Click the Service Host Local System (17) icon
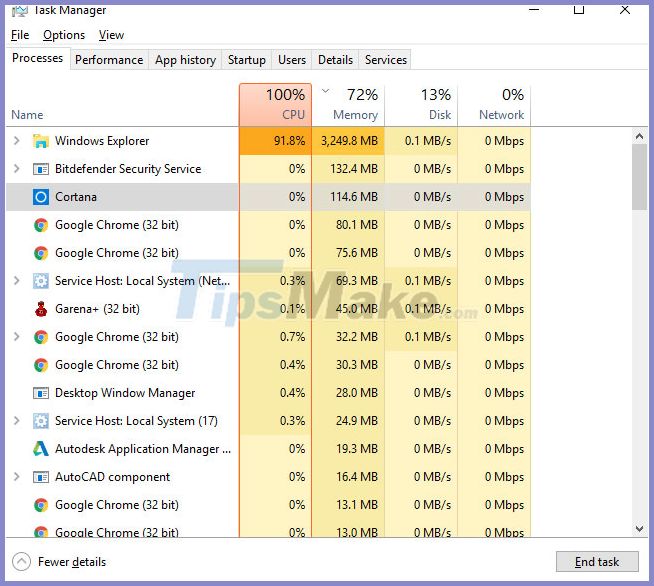 pyautogui.click(x=40, y=421)
